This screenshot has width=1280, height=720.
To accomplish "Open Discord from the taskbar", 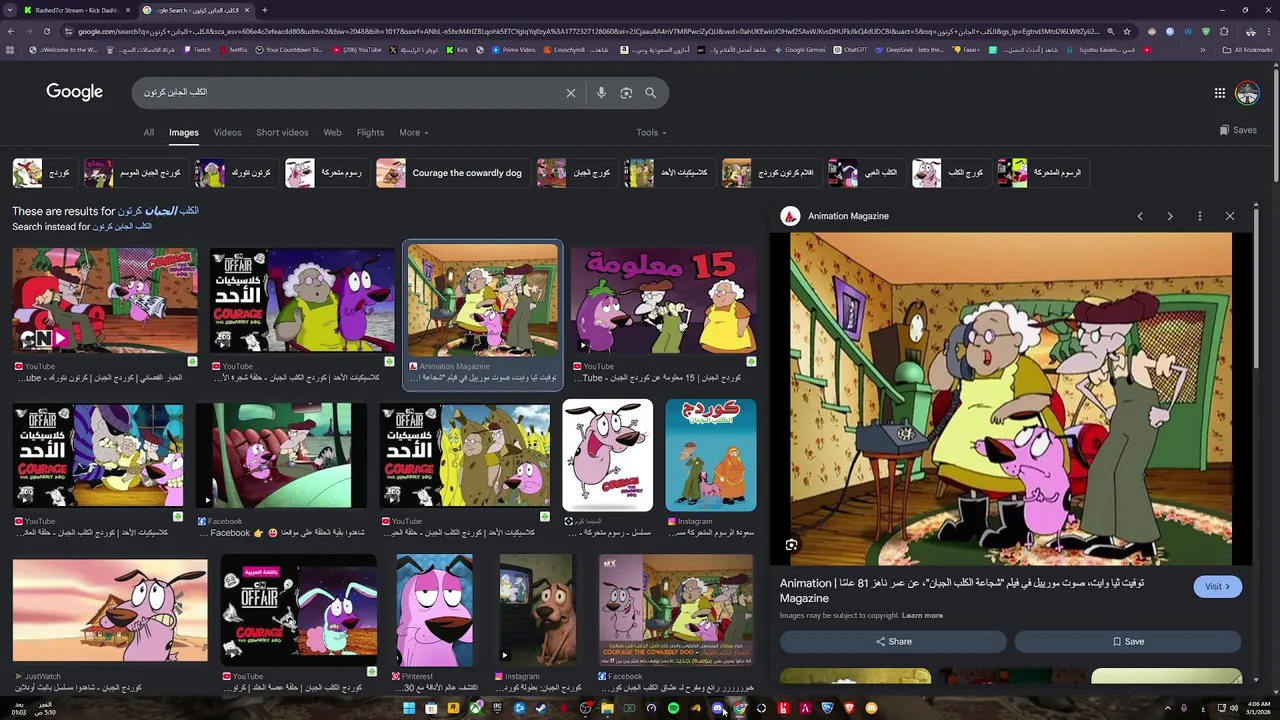I will [717, 709].
